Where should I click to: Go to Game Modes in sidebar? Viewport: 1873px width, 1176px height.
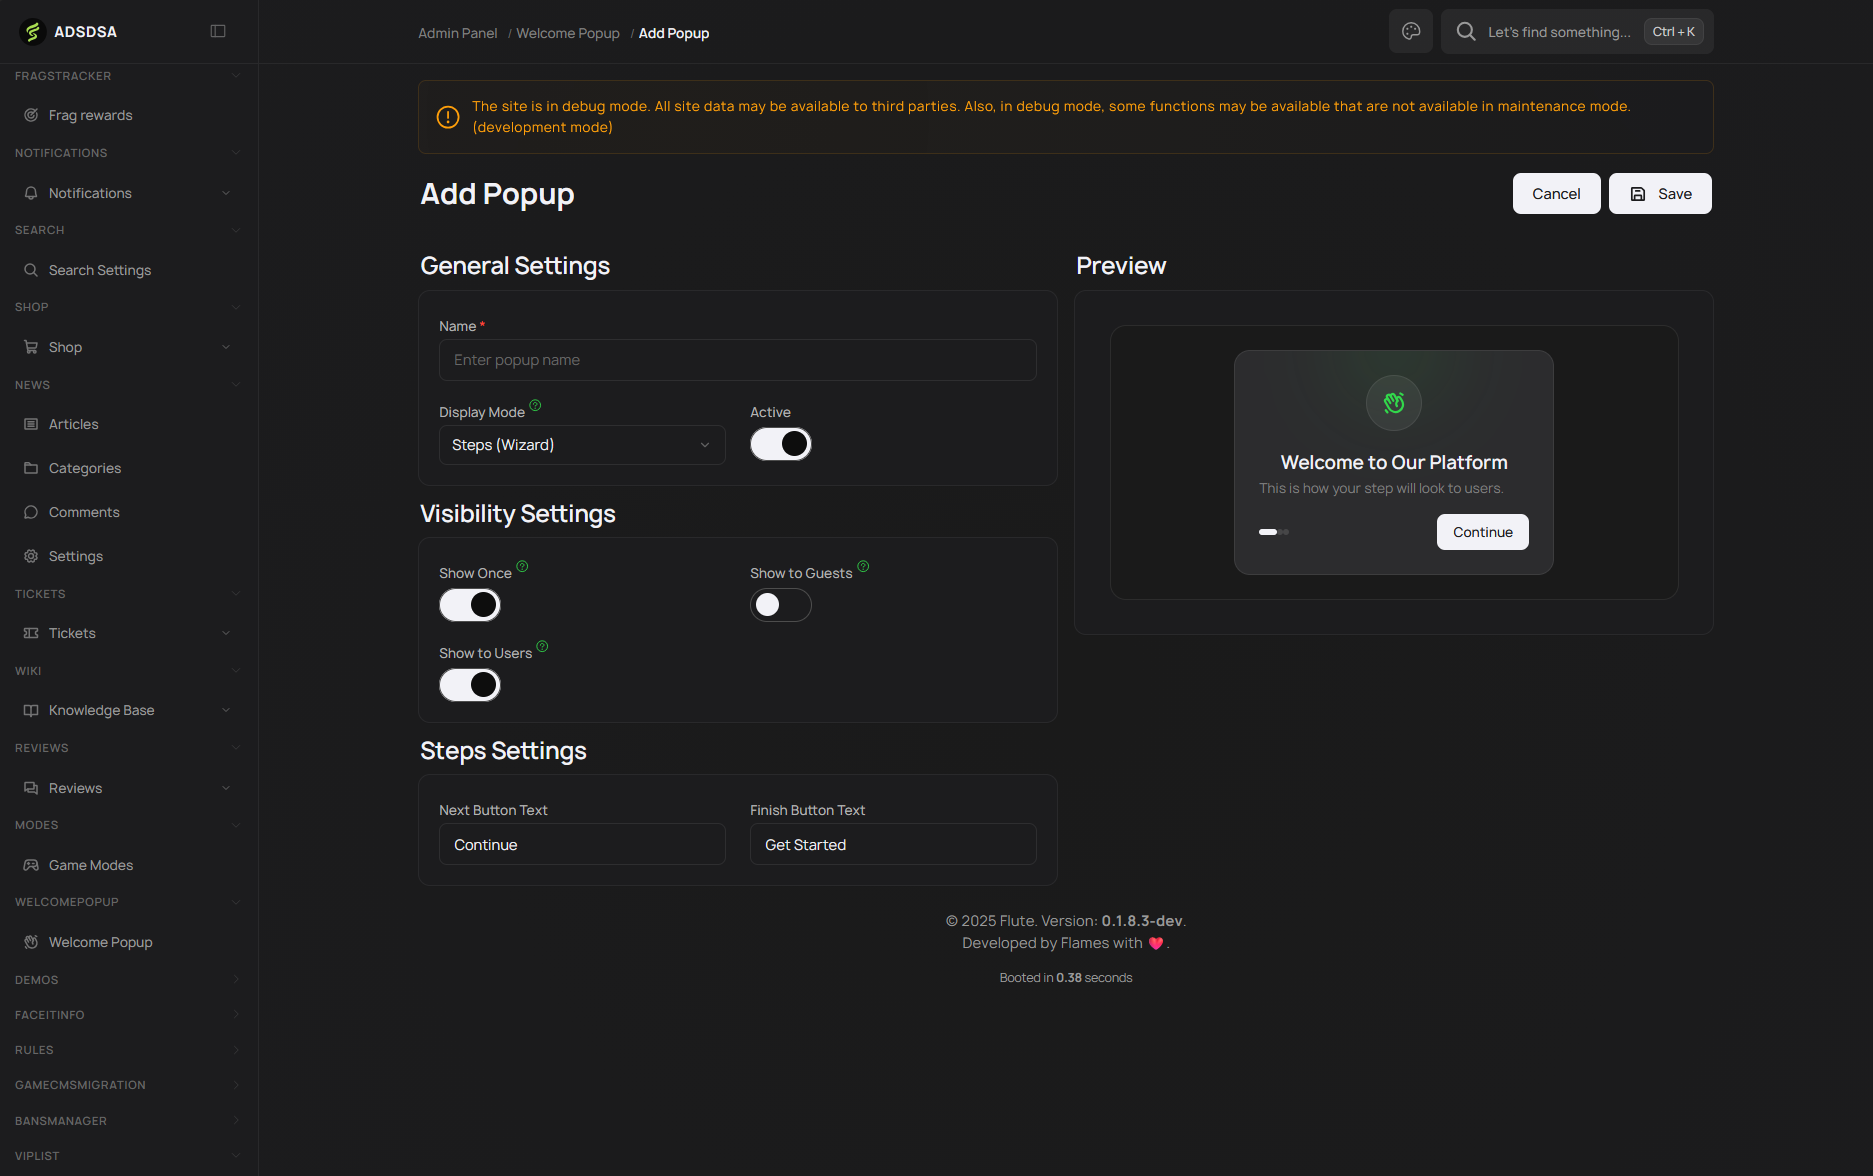pos(90,865)
